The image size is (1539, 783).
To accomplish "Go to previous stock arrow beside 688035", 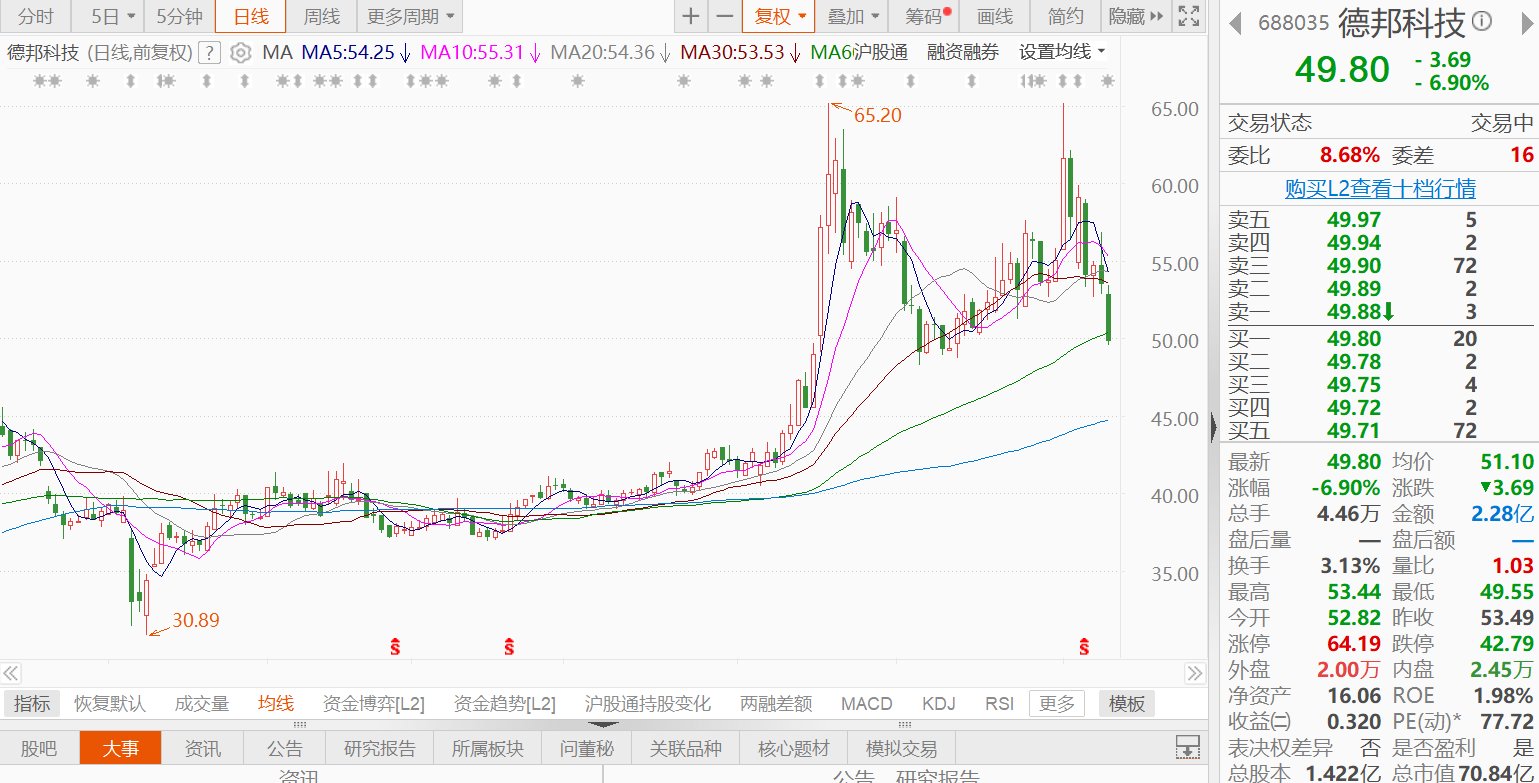I will [1235, 23].
